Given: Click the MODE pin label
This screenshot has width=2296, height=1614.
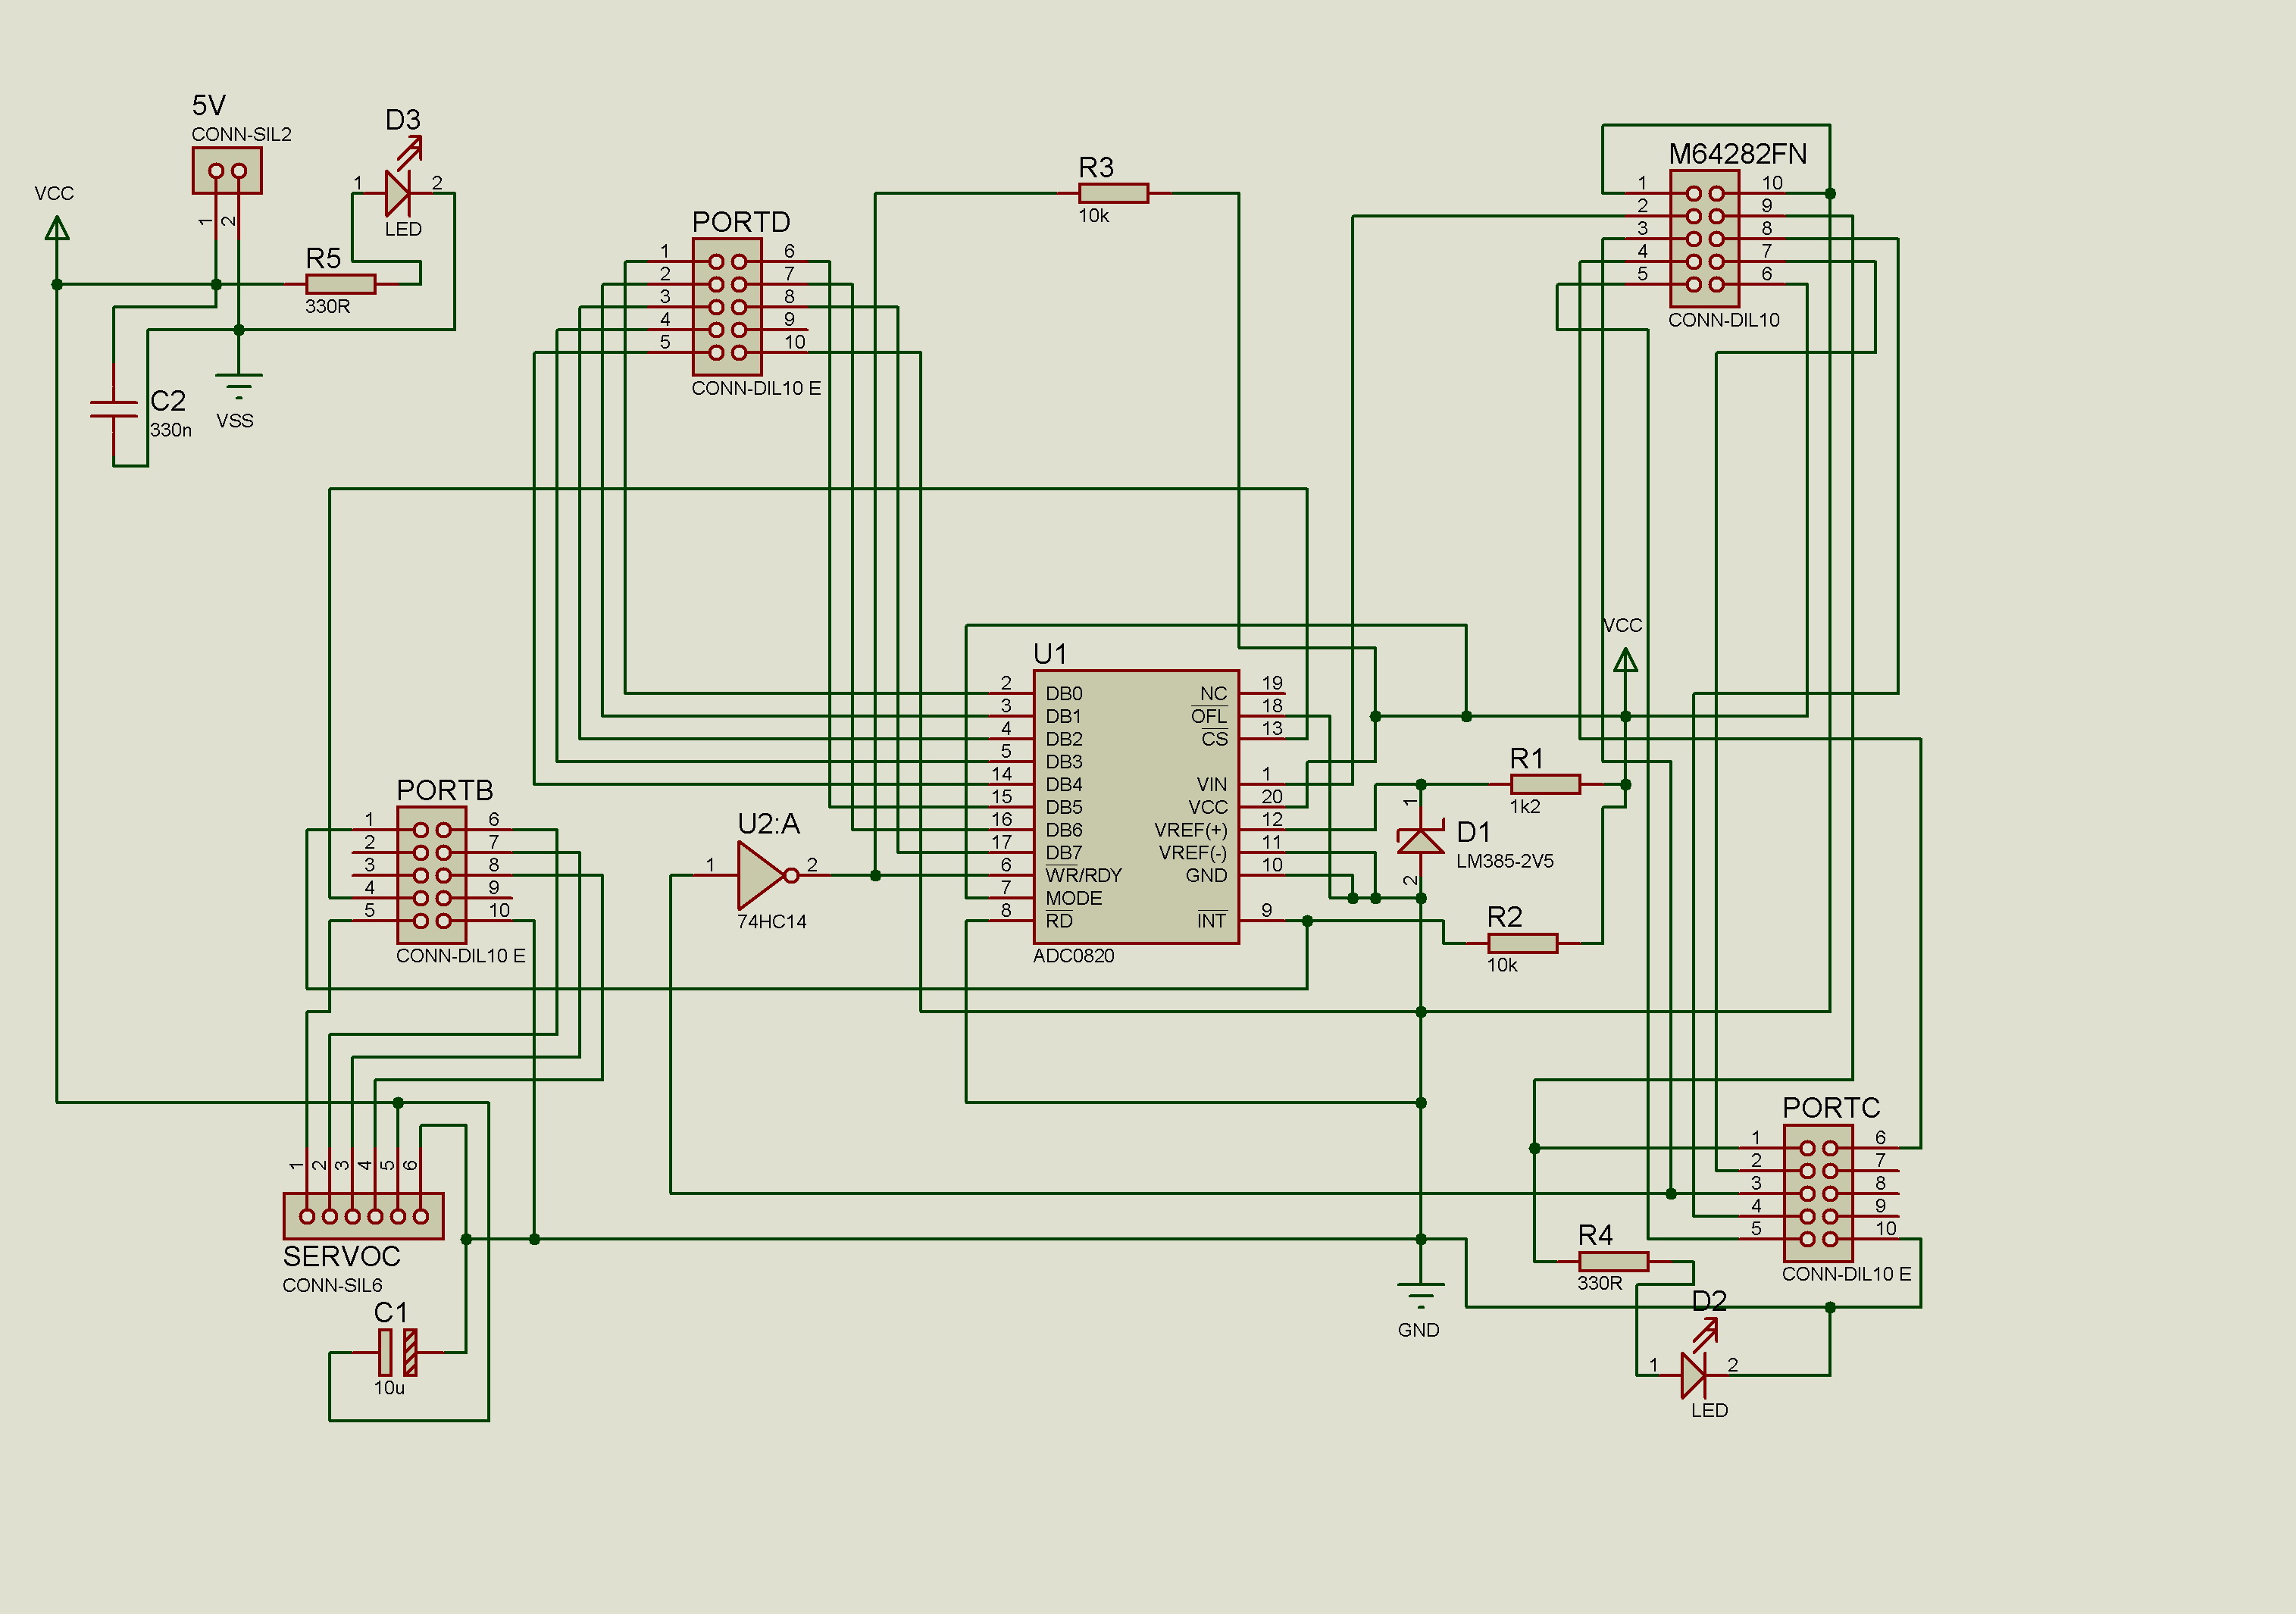Looking at the screenshot, I should tap(1073, 898).
